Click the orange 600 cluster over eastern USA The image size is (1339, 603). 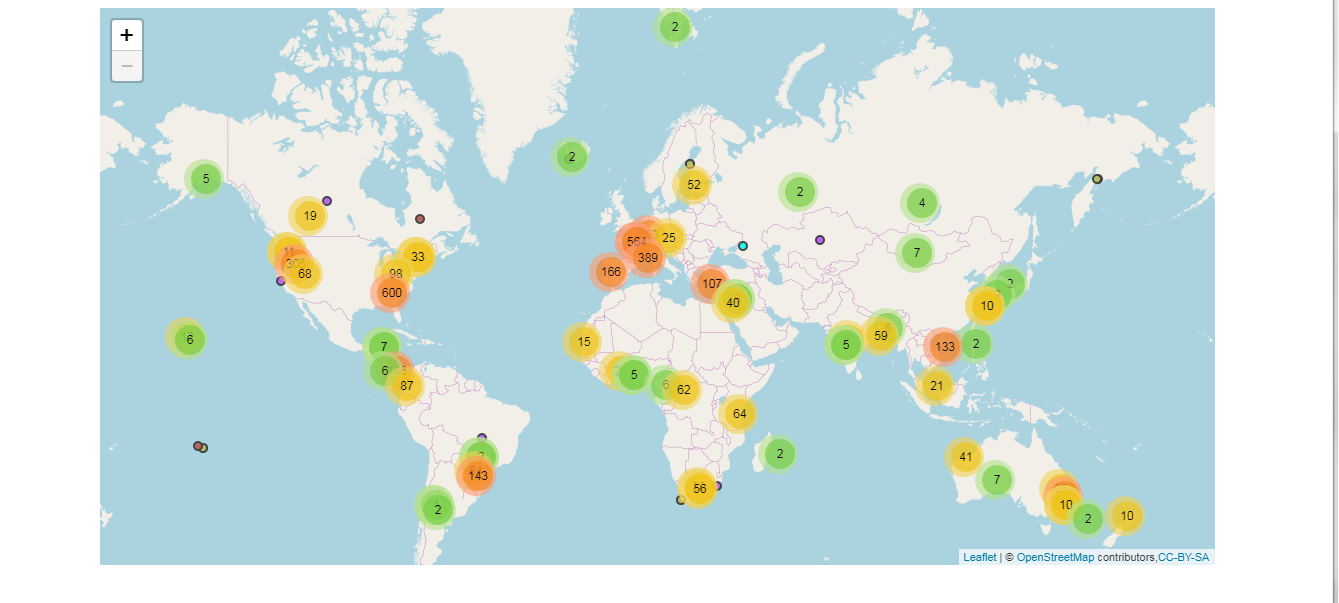coord(391,292)
